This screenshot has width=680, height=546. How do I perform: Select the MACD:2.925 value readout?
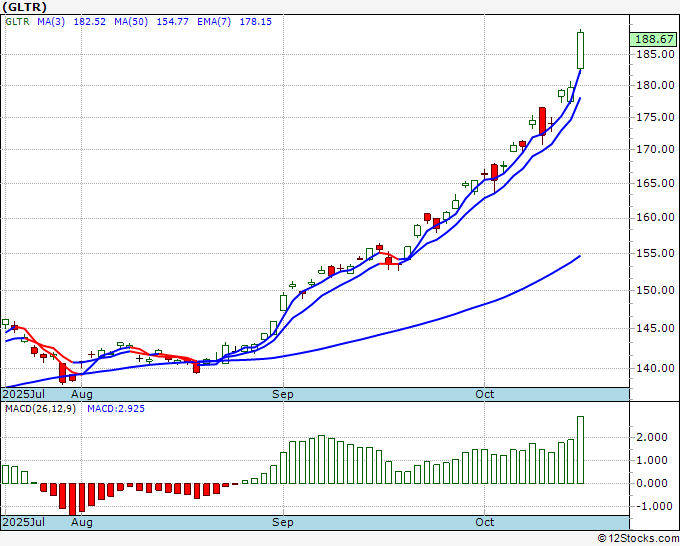coord(116,409)
